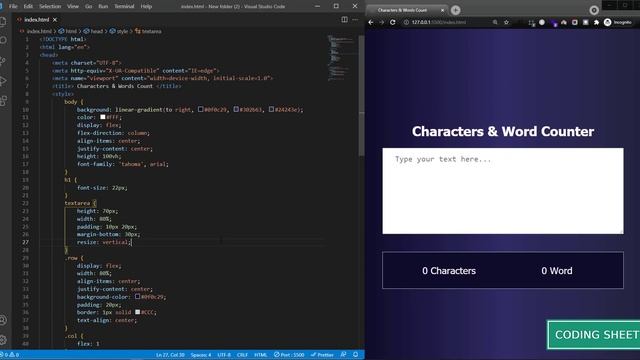Screen dimensions: 640x360
Task: Open the Run menu
Action: [103, 6]
